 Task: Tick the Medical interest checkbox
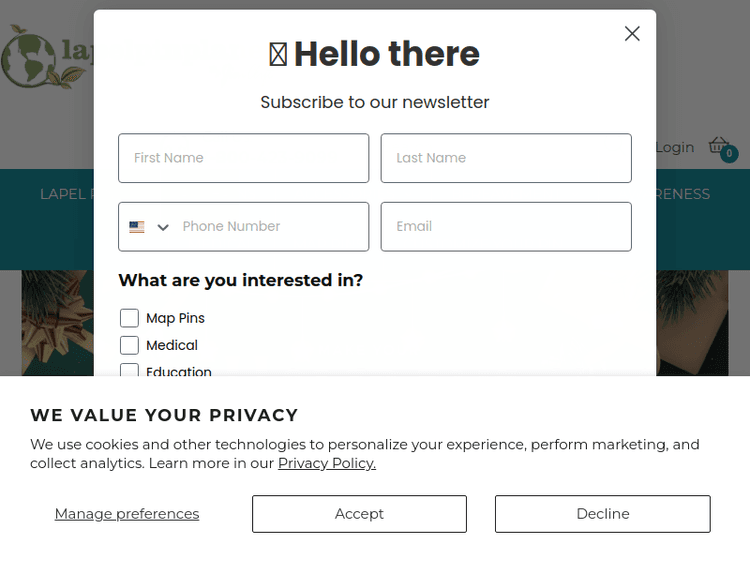[x=129, y=345]
